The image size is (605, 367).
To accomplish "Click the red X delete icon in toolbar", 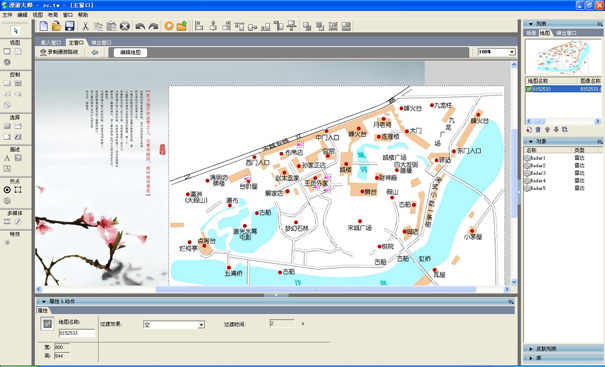I will [124, 26].
